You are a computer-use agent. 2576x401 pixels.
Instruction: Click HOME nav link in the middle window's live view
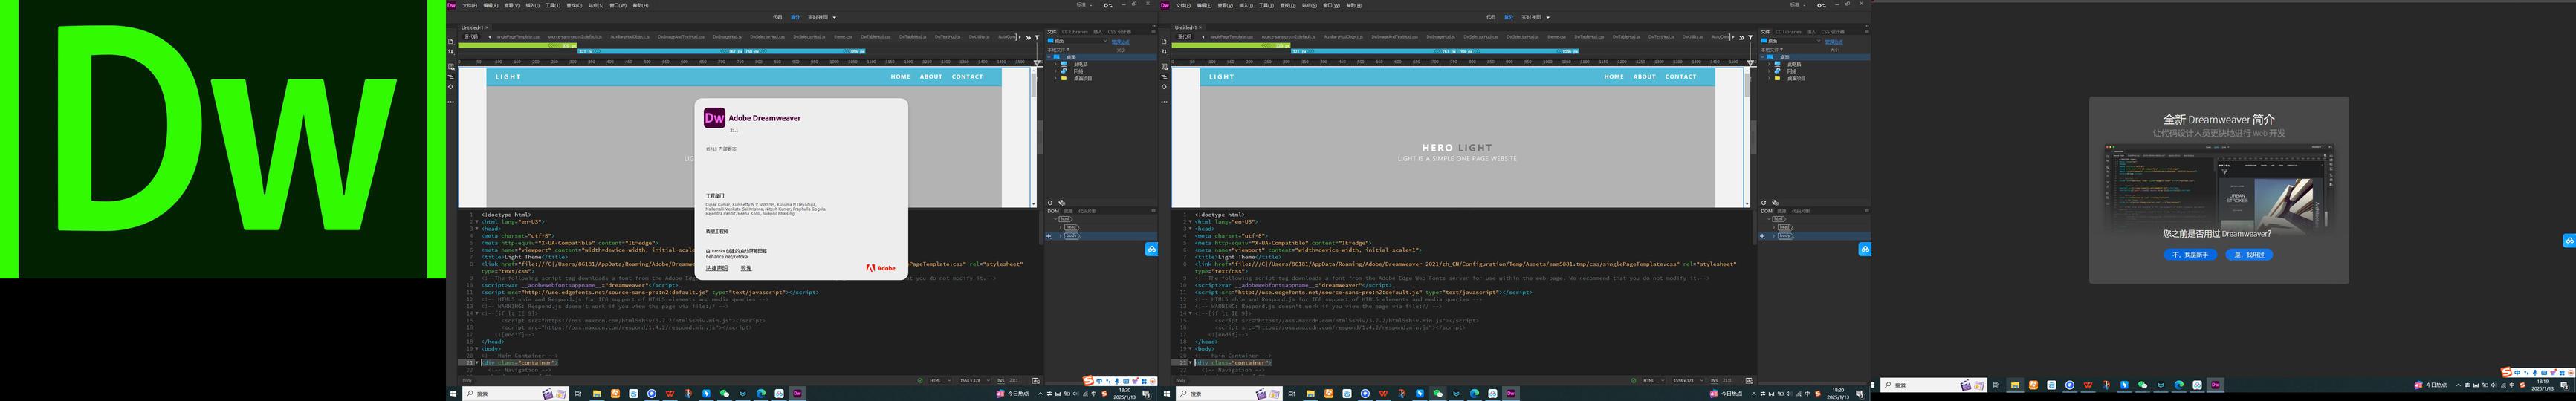pos(1614,76)
